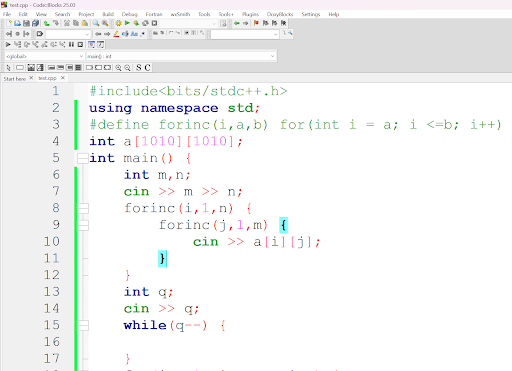This screenshot has width=512, height=371.
Task: Pause the debugger with the pause icon
Action: click(71, 44)
